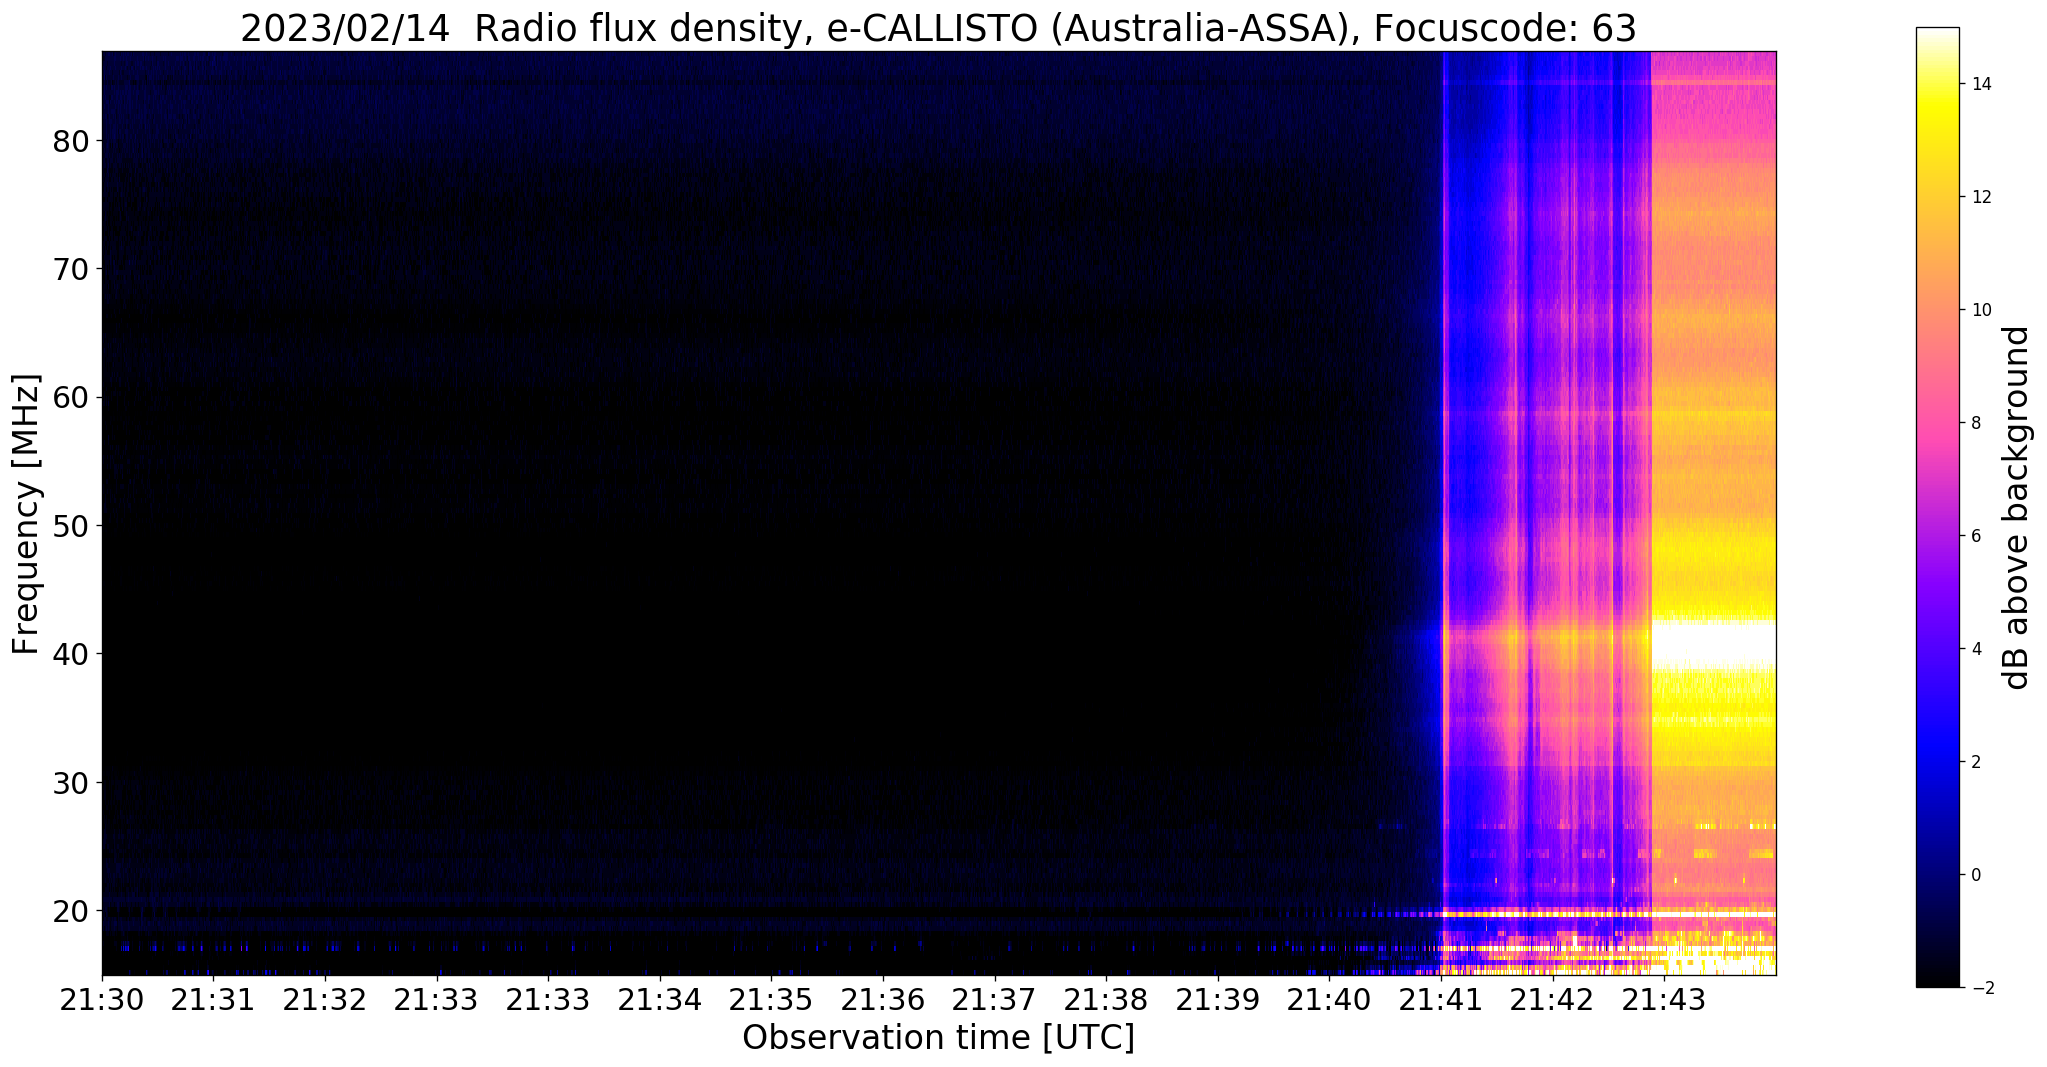Pick the colorbar tick labeled 10

[x=1980, y=310]
